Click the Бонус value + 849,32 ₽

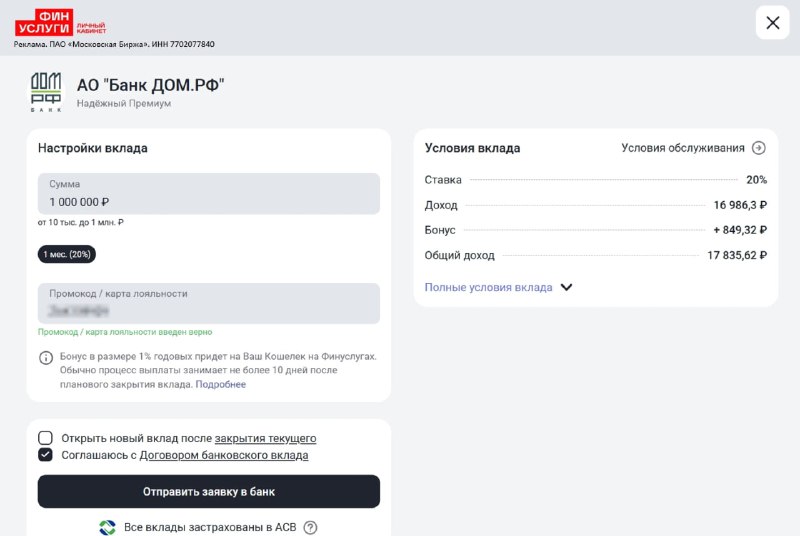click(x=740, y=230)
